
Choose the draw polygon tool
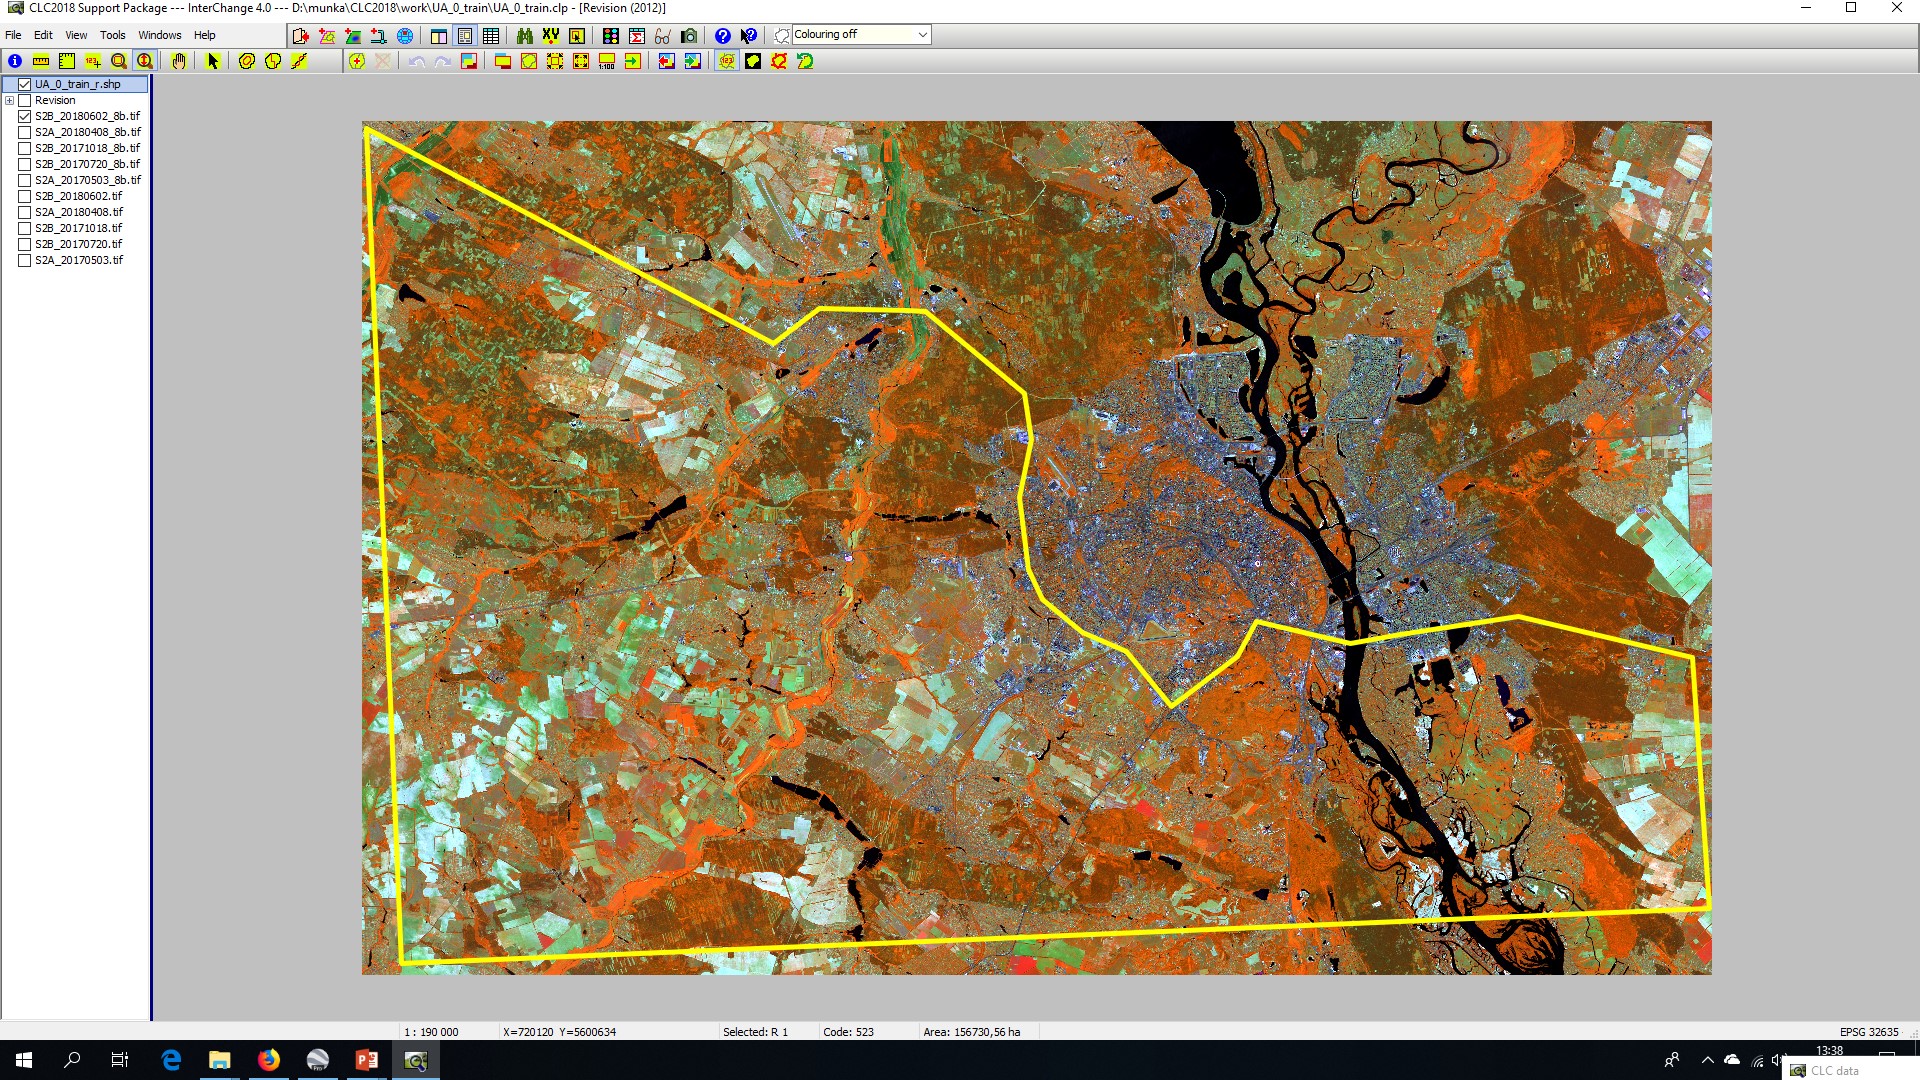(x=247, y=61)
